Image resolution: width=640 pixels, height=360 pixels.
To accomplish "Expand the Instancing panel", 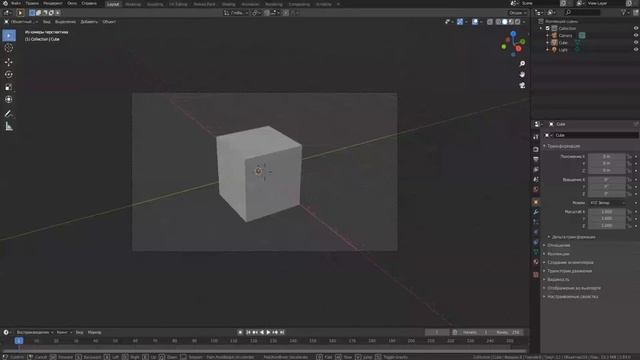I will 569,262.
